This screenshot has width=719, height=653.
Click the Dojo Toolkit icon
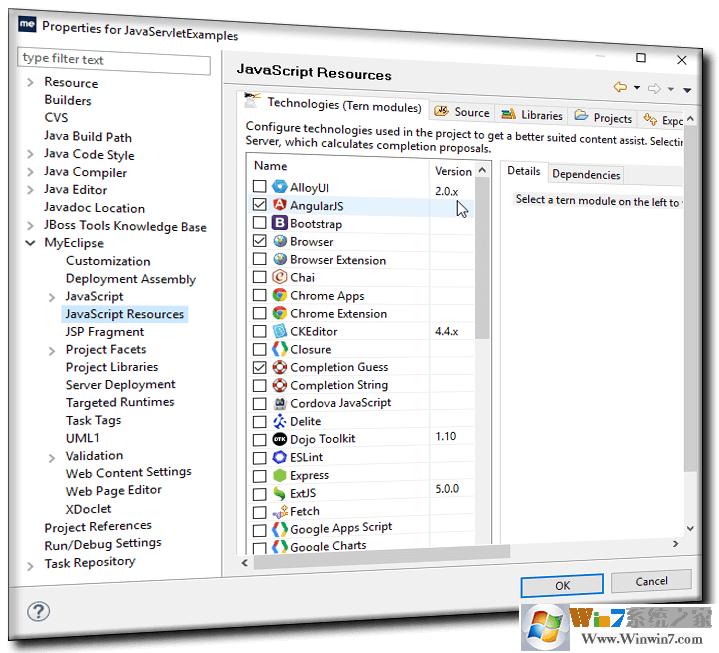click(x=280, y=439)
